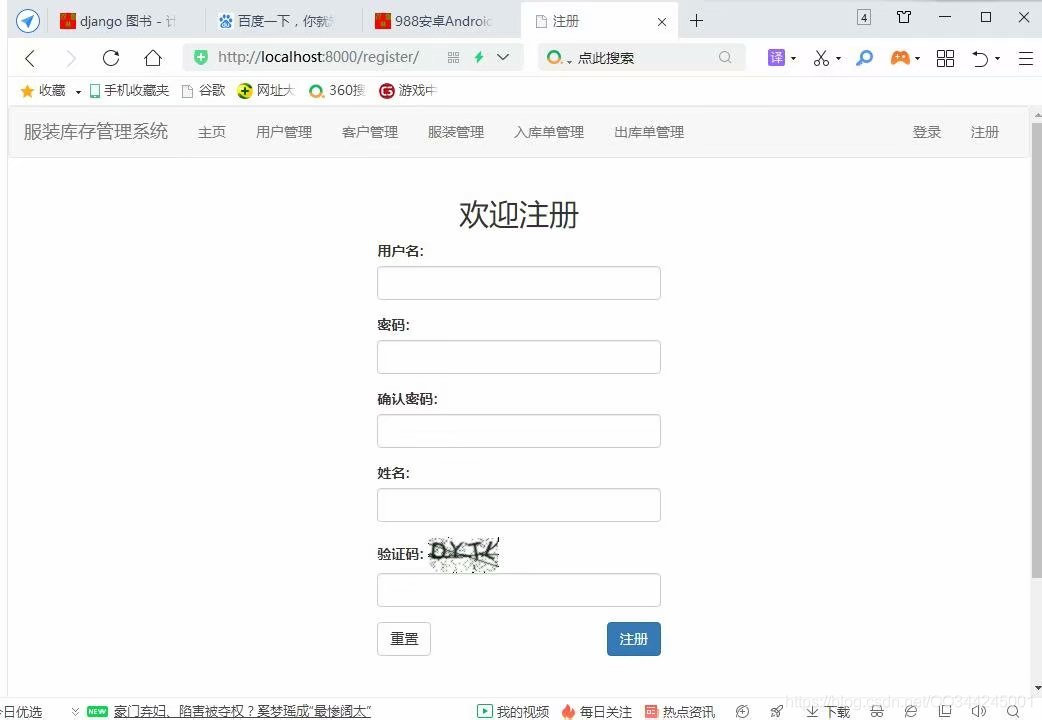Open the undo arrow dropdown
Image resolution: width=1042 pixels, height=720 pixels.
coord(997,59)
